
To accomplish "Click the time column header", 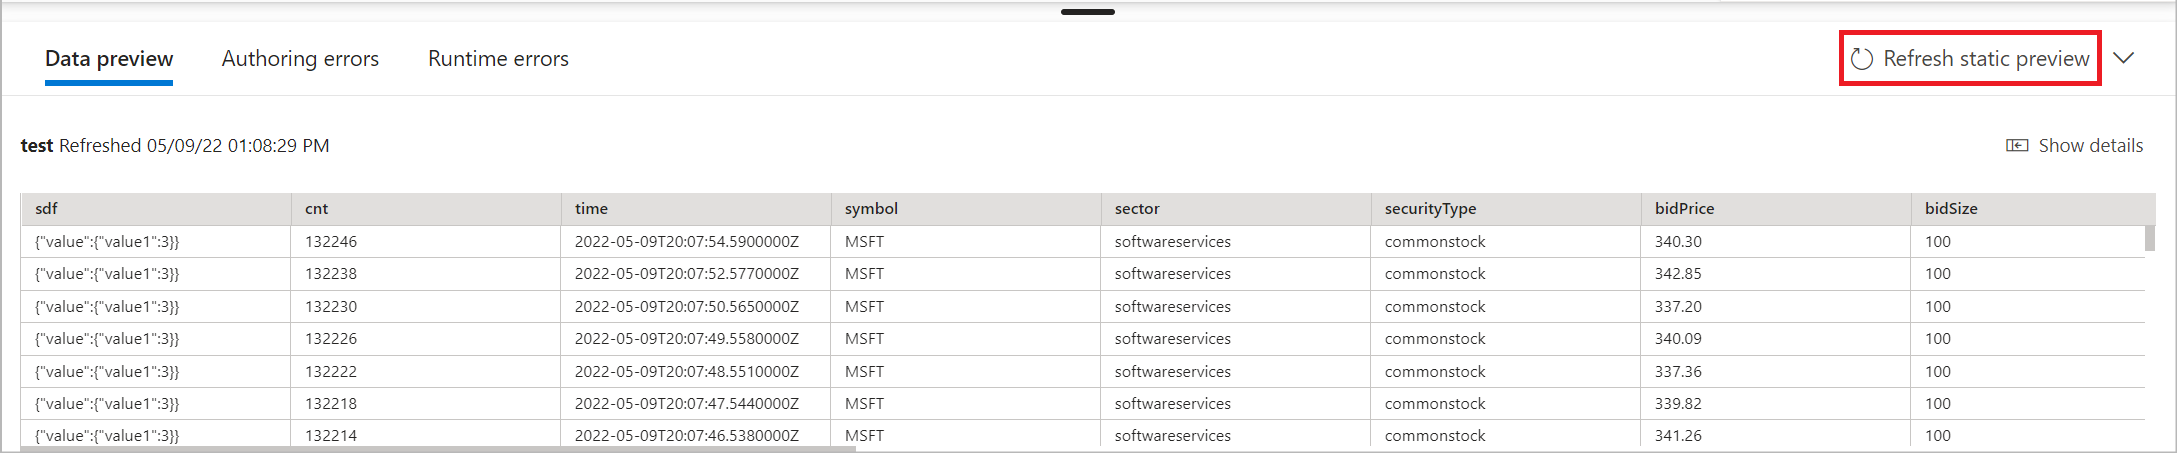I will click(x=696, y=209).
